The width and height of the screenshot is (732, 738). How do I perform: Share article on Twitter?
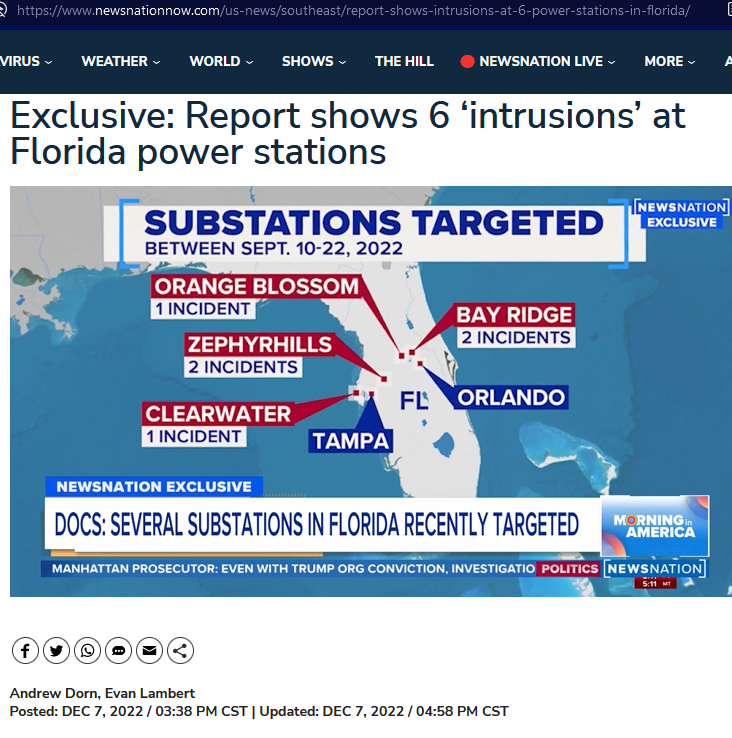pos(56,651)
